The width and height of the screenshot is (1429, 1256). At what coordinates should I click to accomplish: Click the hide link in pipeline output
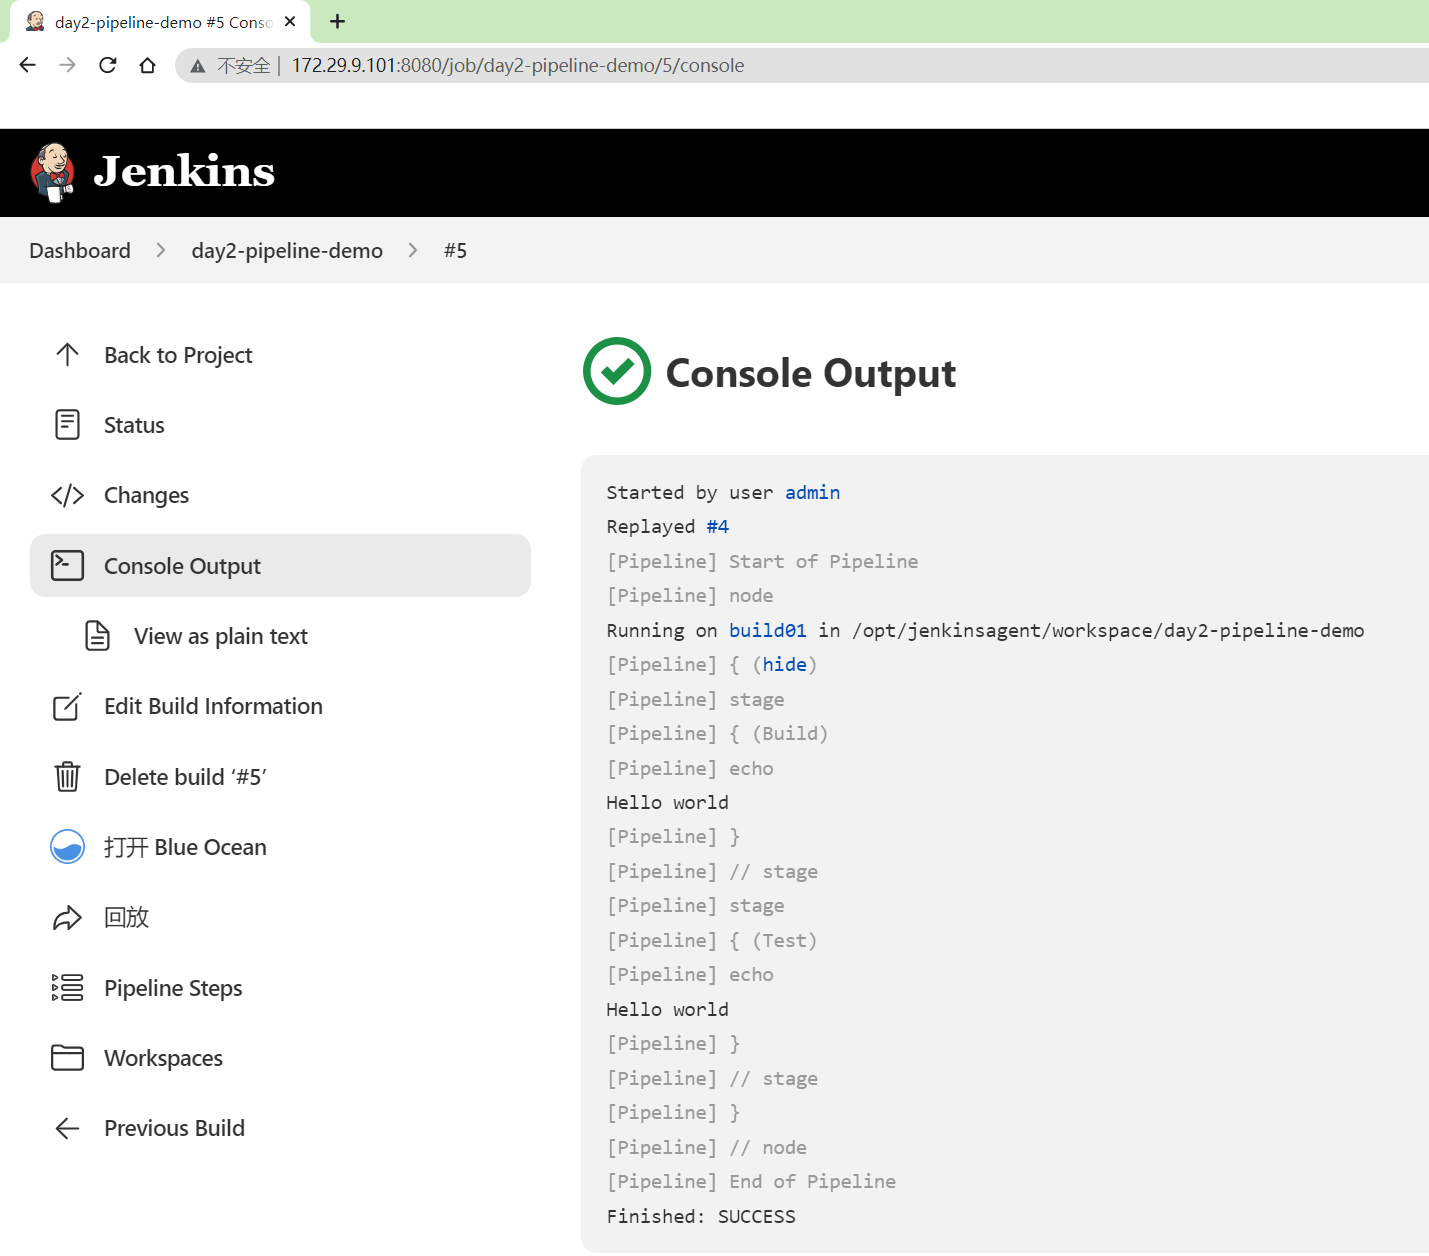point(784,664)
